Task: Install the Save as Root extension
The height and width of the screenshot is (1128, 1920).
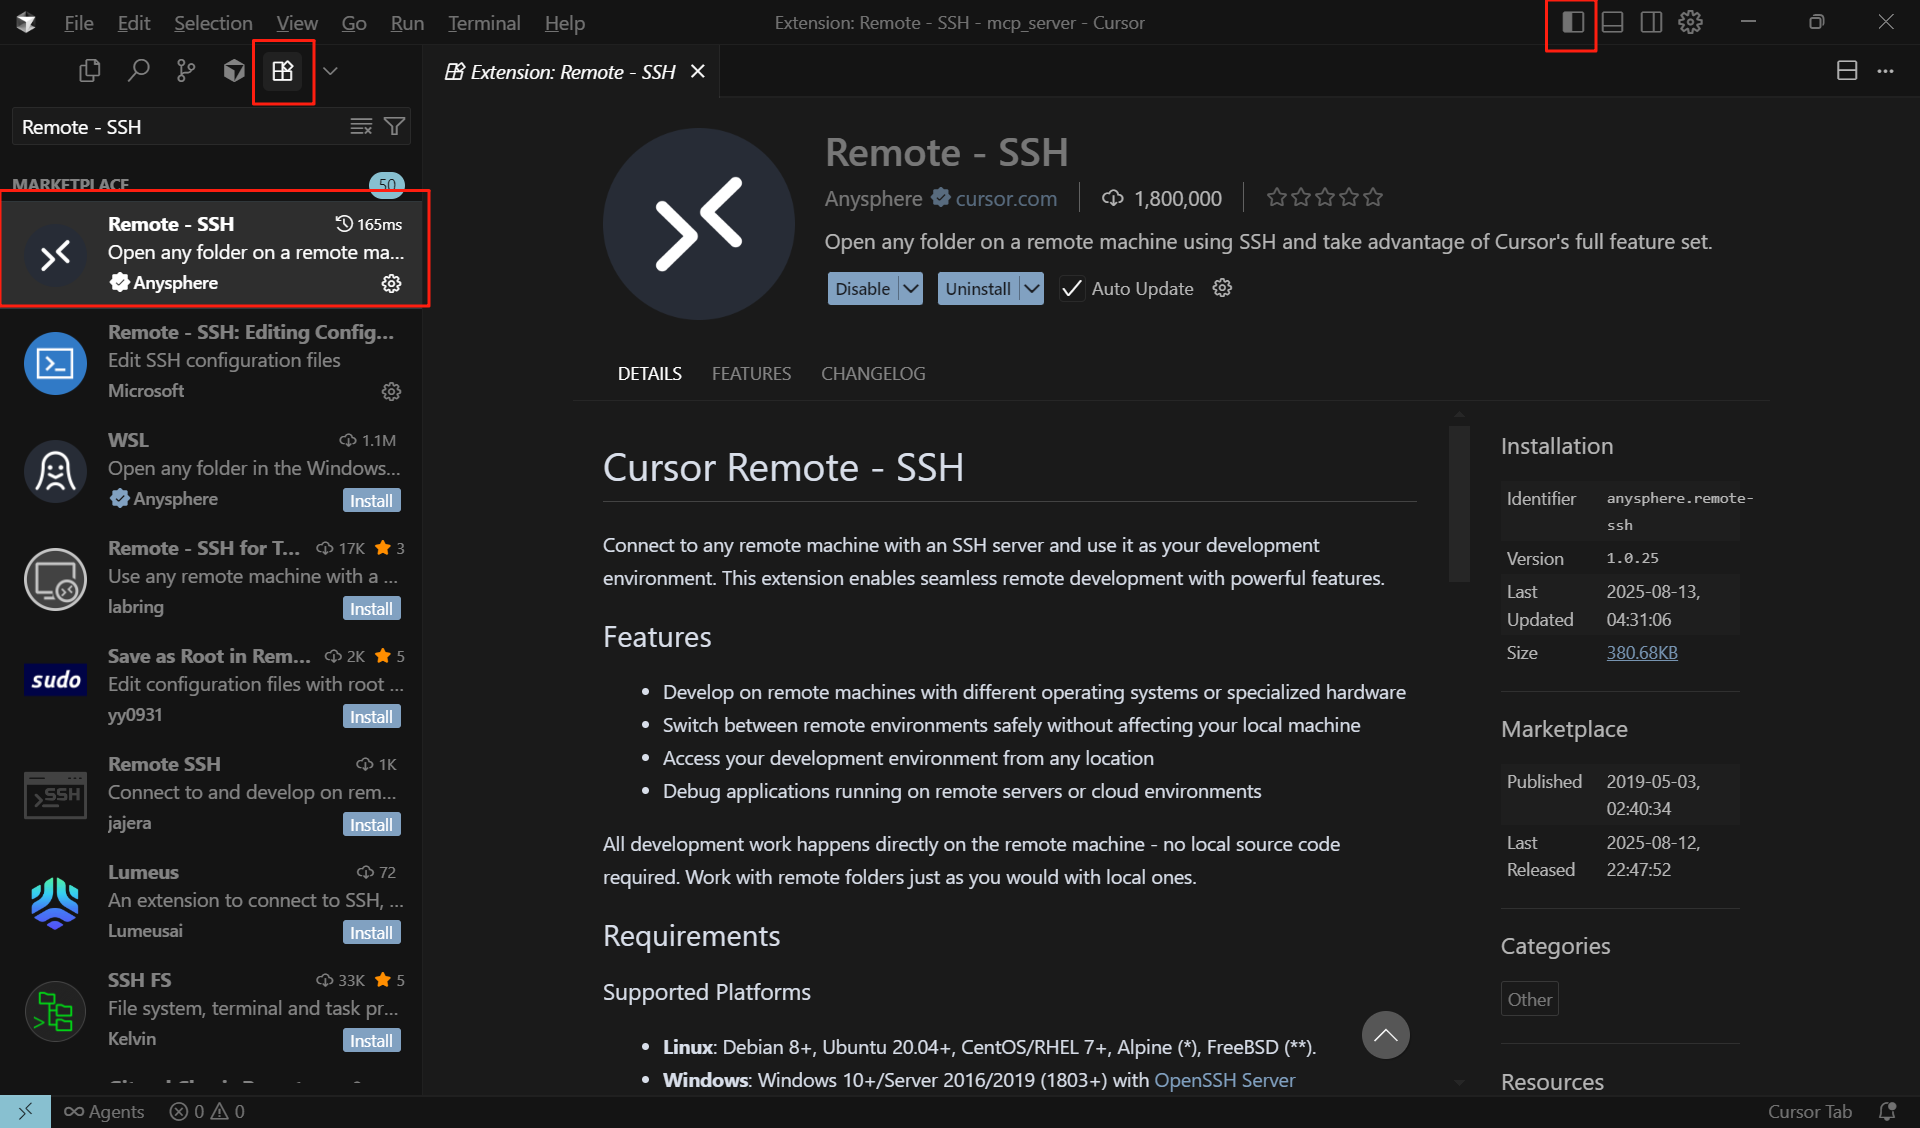Action: click(x=371, y=716)
